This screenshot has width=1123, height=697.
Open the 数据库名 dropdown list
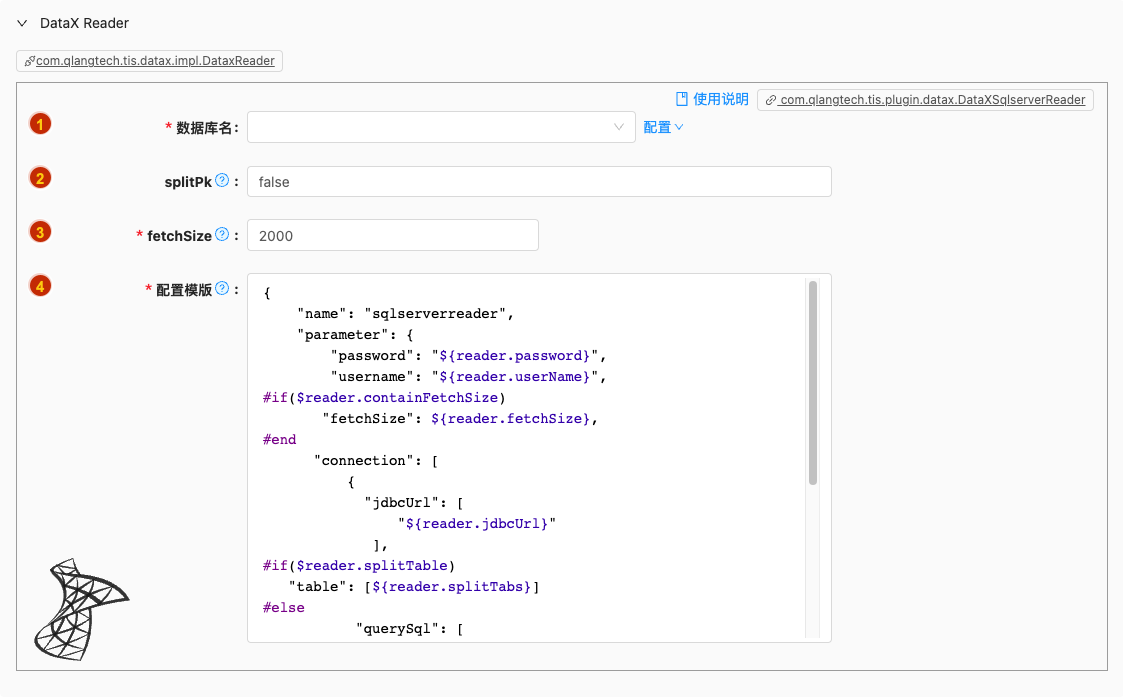(x=441, y=127)
